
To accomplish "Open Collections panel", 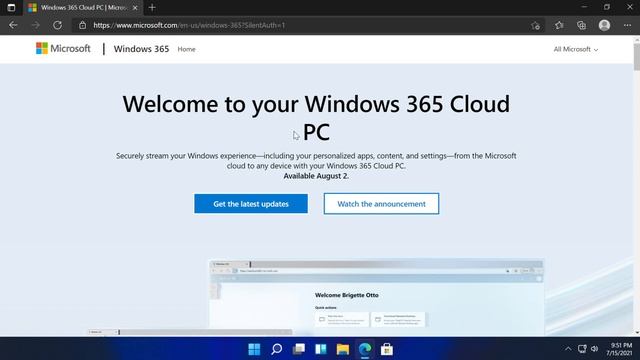I will tap(581, 25).
